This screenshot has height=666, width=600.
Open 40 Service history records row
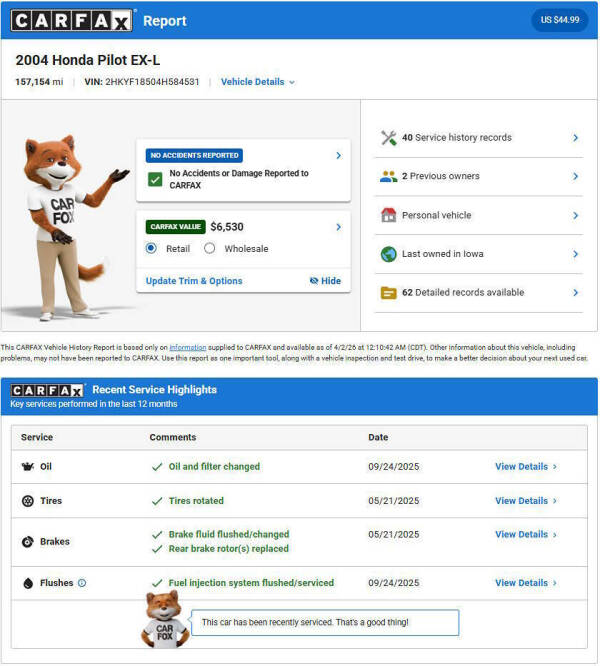(x=479, y=138)
